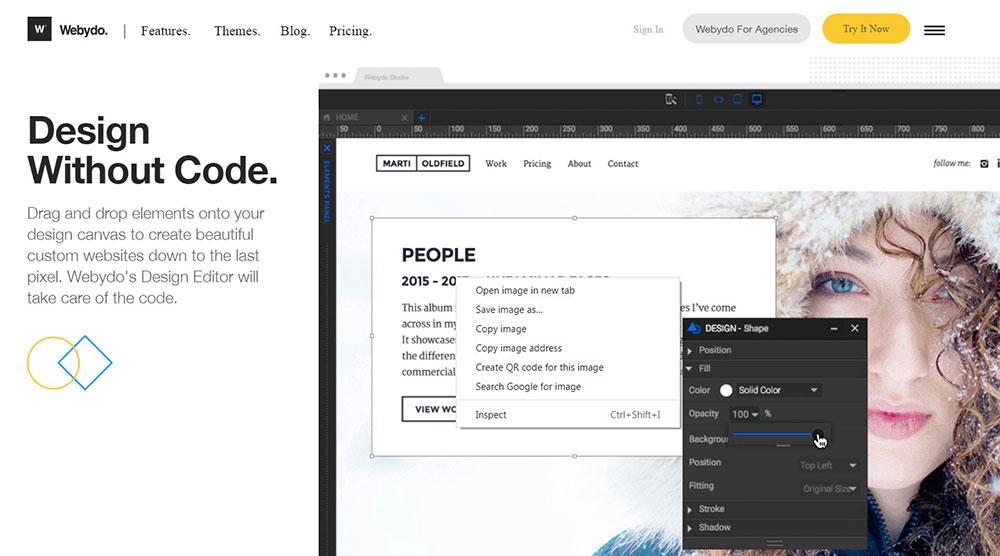Click the bottom-center selection handle of the shape
Screen dimensions: 1000x556
[x=575, y=456]
